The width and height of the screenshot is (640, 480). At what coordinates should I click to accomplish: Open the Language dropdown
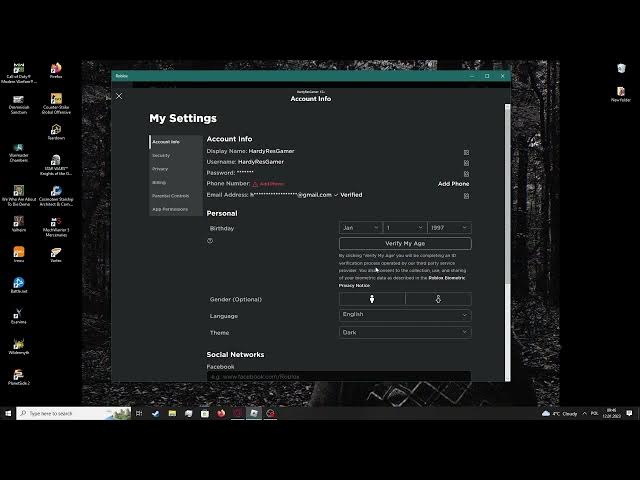click(405, 315)
